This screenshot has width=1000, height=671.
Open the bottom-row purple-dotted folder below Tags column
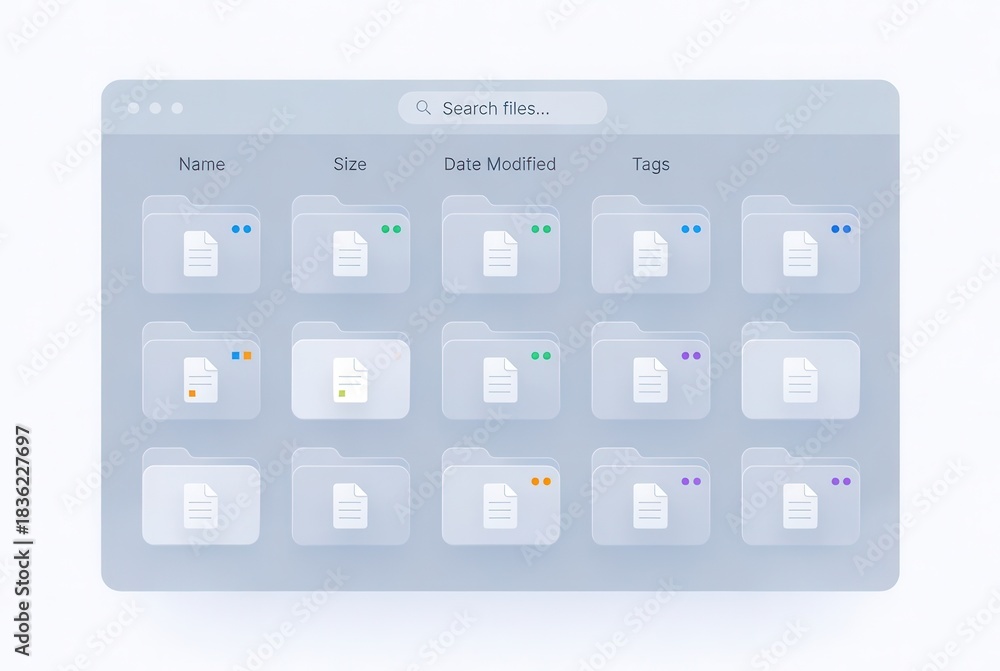[651, 496]
